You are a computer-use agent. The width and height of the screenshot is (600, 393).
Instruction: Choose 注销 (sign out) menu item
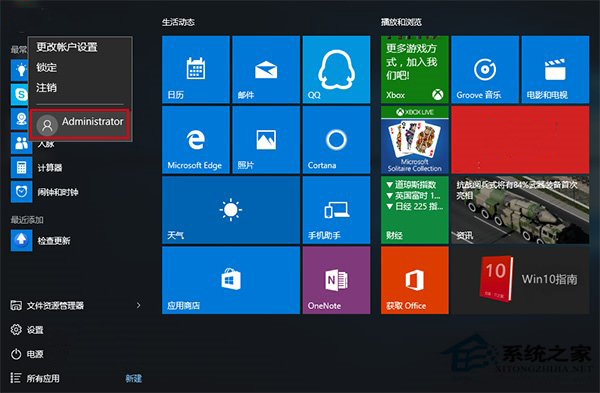point(46,88)
